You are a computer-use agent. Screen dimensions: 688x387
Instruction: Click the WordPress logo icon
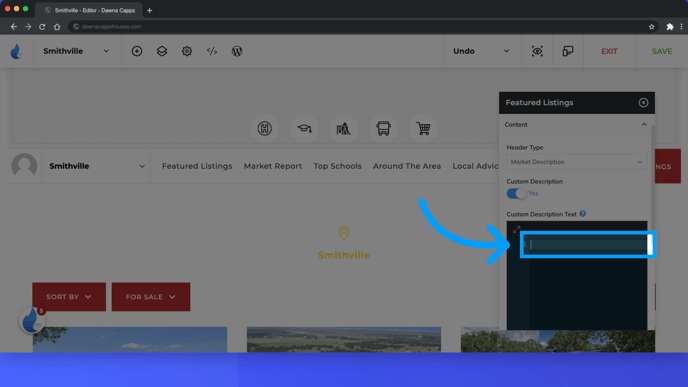click(x=237, y=51)
